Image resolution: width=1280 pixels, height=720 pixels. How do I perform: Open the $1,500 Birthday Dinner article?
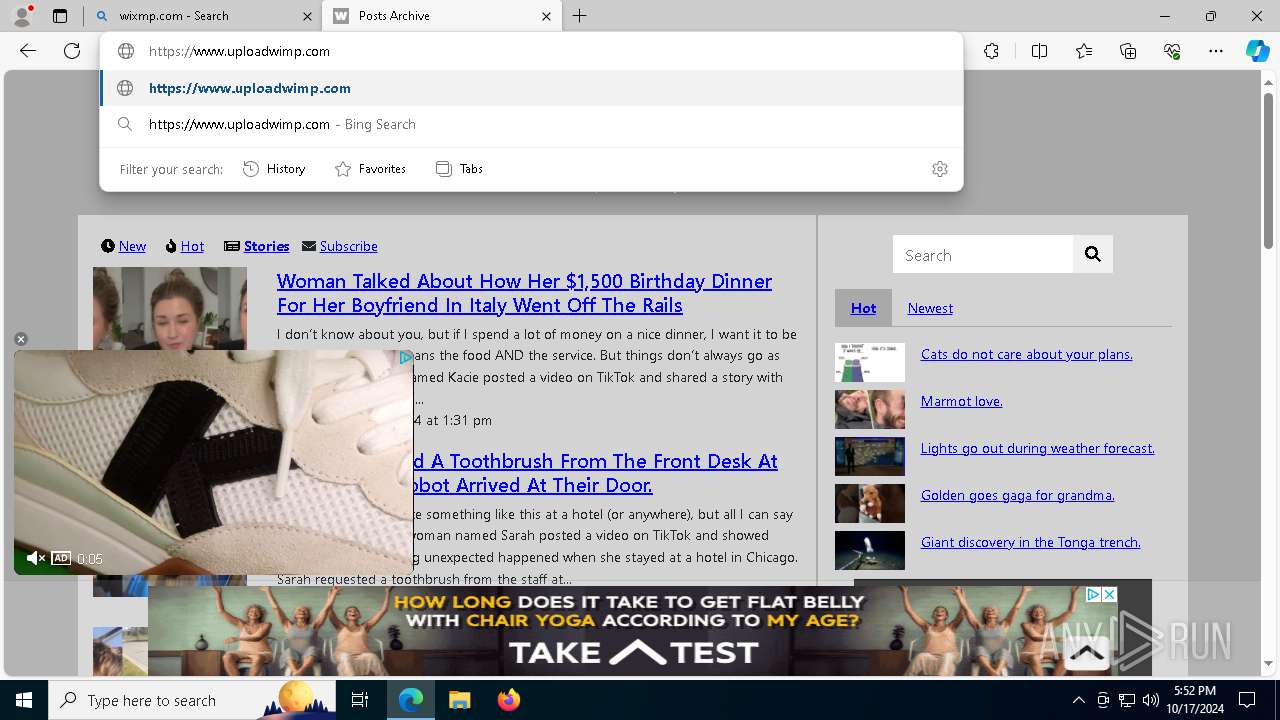[x=524, y=293]
